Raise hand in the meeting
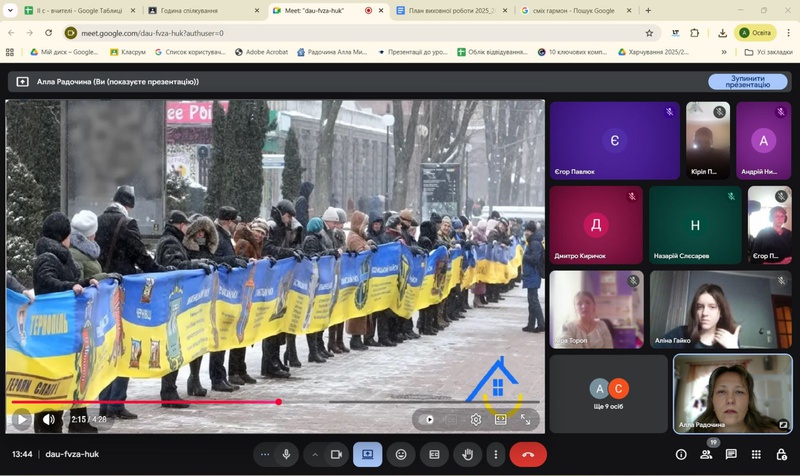 pyautogui.click(x=468, y=454)
